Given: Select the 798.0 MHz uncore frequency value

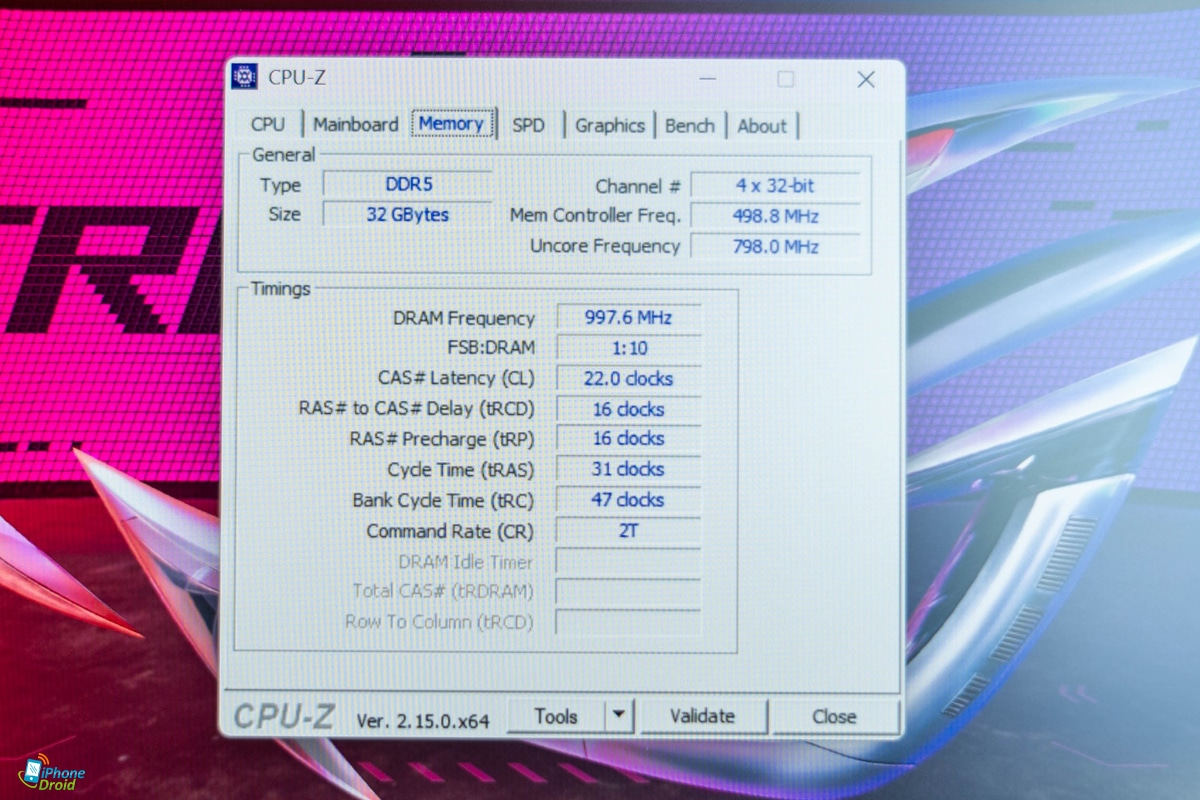Looking at the screenshot, I should point(775,246).
